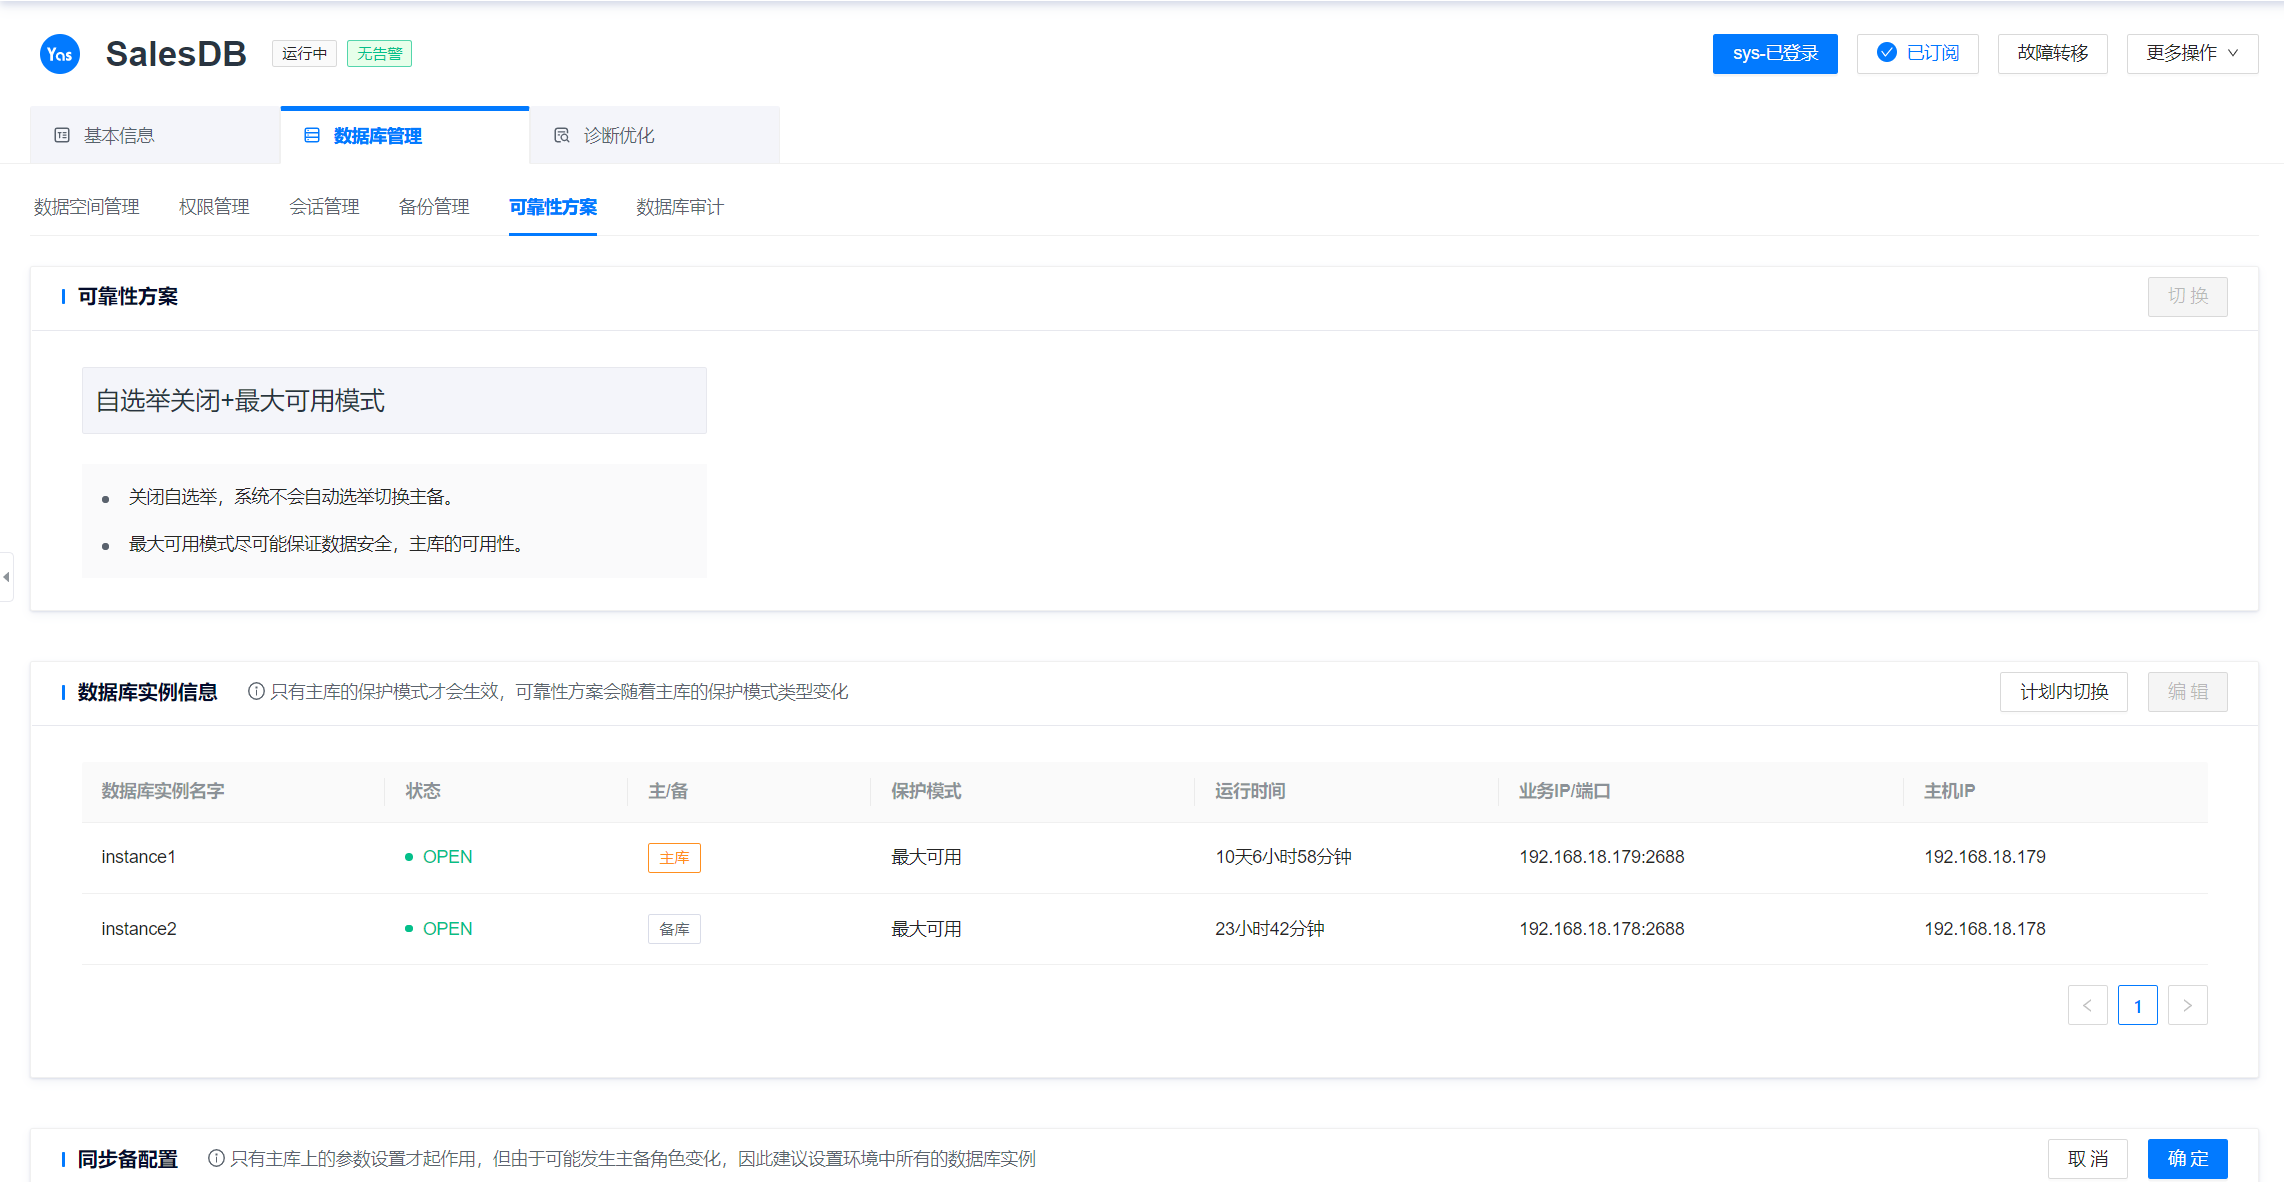
Task: Click the 取消 cancel button
Action: pyautogui.click(x=2087, y=1158)
